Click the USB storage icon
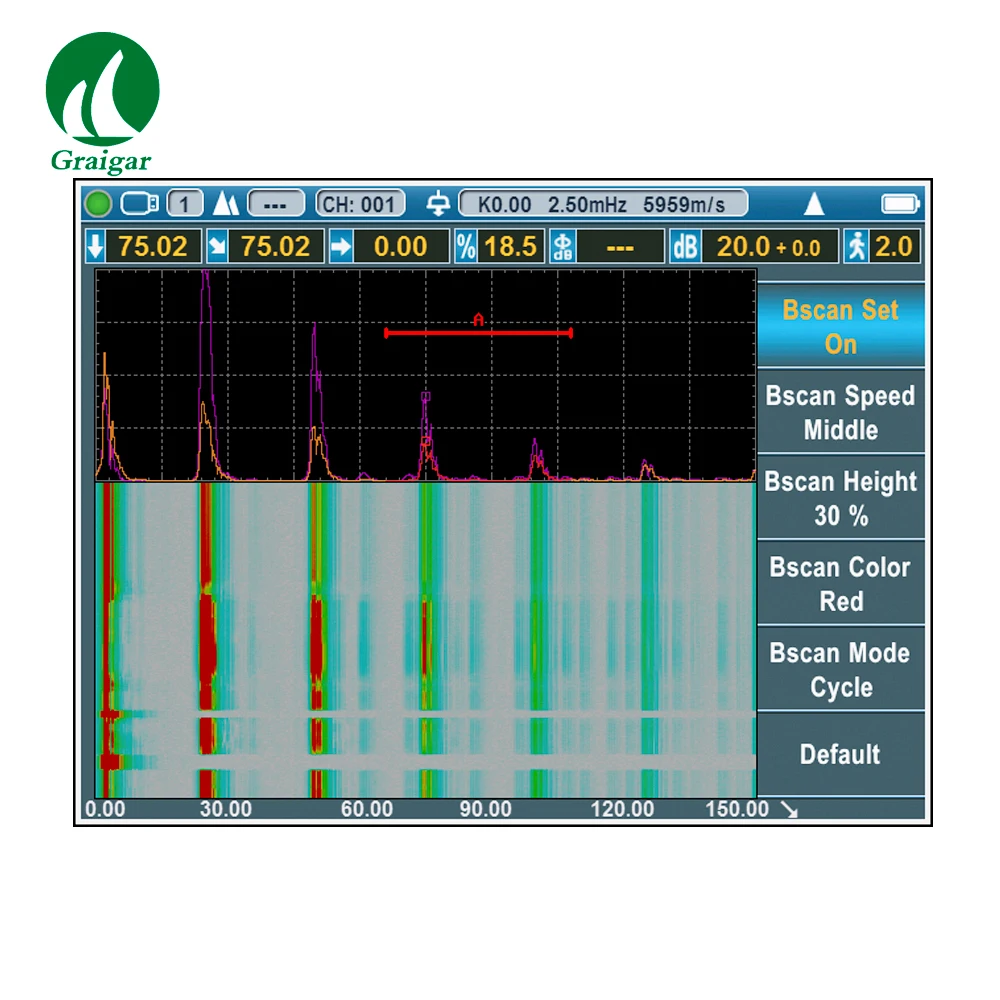This screenshot has height=1000, width=1000. (x=140, y=204)
